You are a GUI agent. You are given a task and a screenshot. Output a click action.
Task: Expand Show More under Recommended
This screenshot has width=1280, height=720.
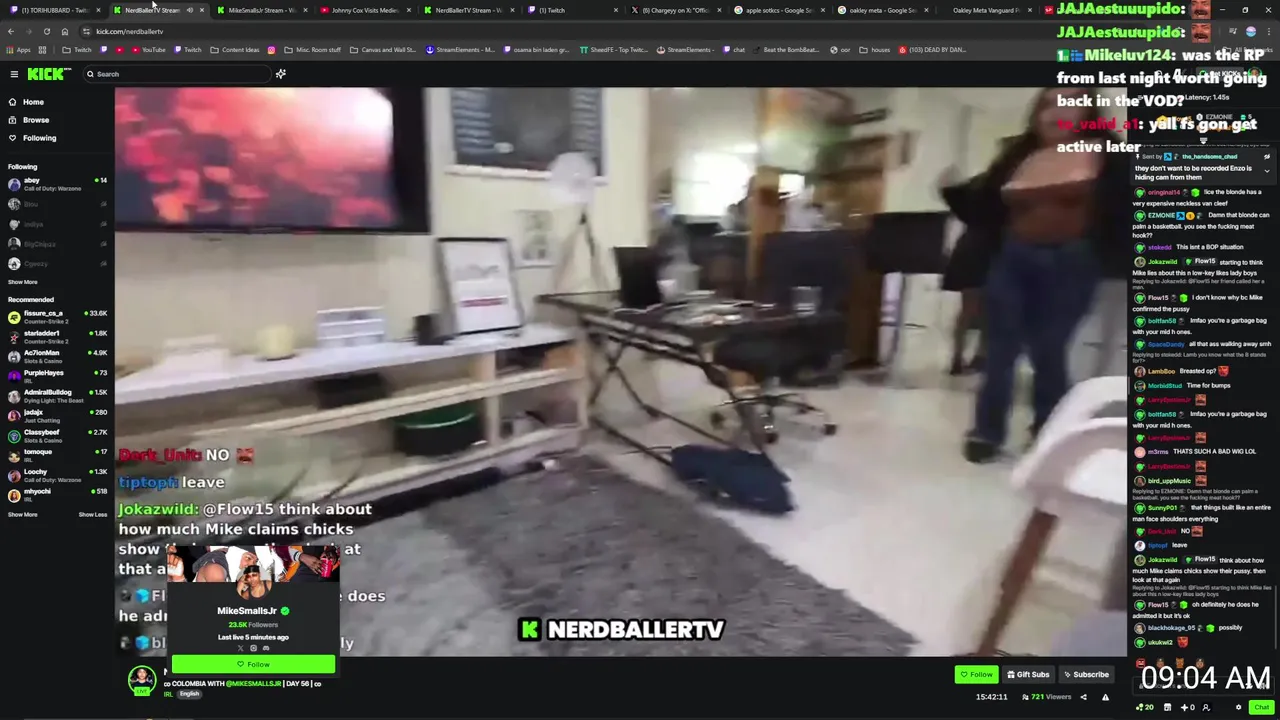coord(23,514)
